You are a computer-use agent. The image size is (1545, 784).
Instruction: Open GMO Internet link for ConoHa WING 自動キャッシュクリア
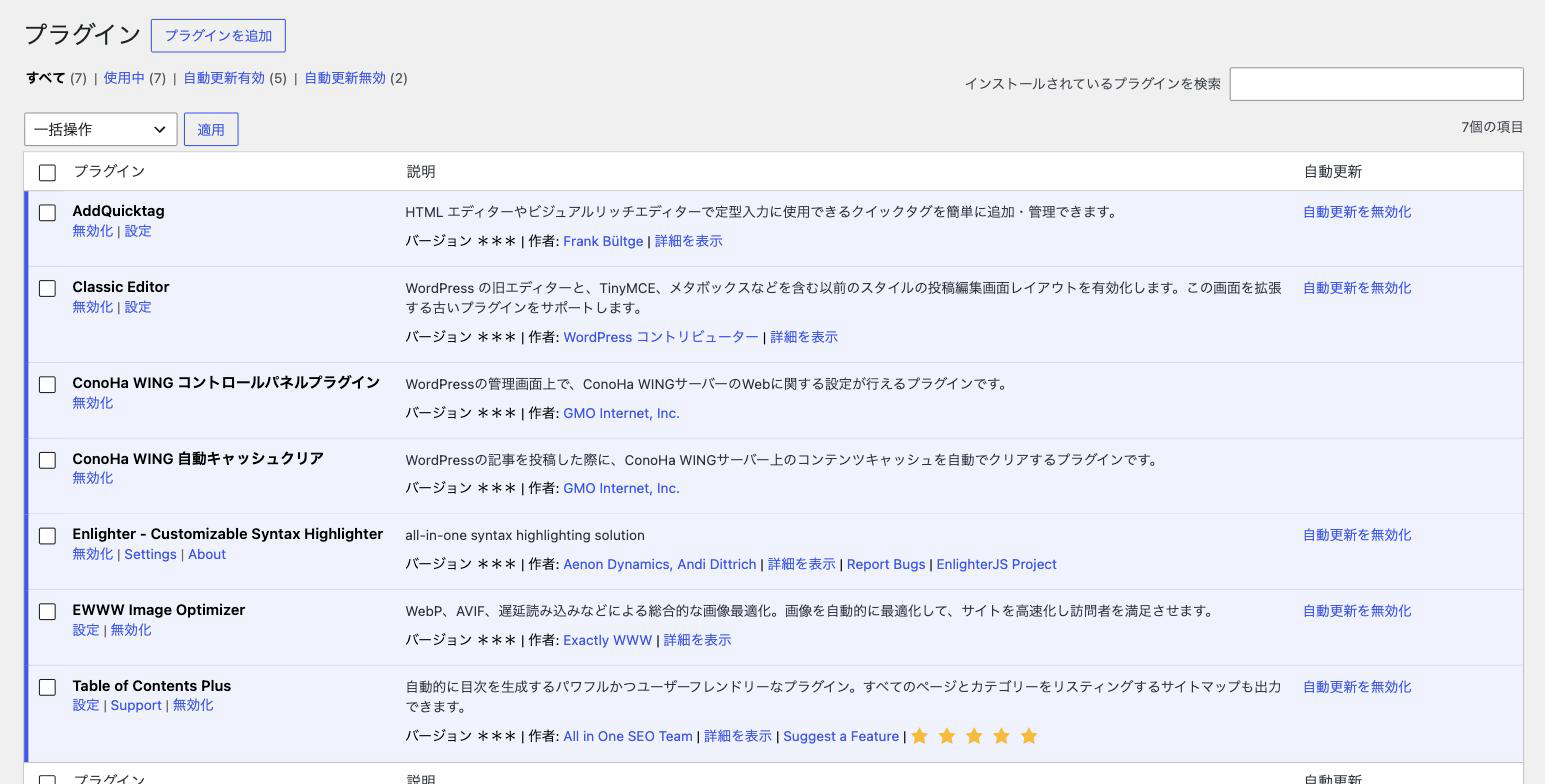(x=621, y=488)
